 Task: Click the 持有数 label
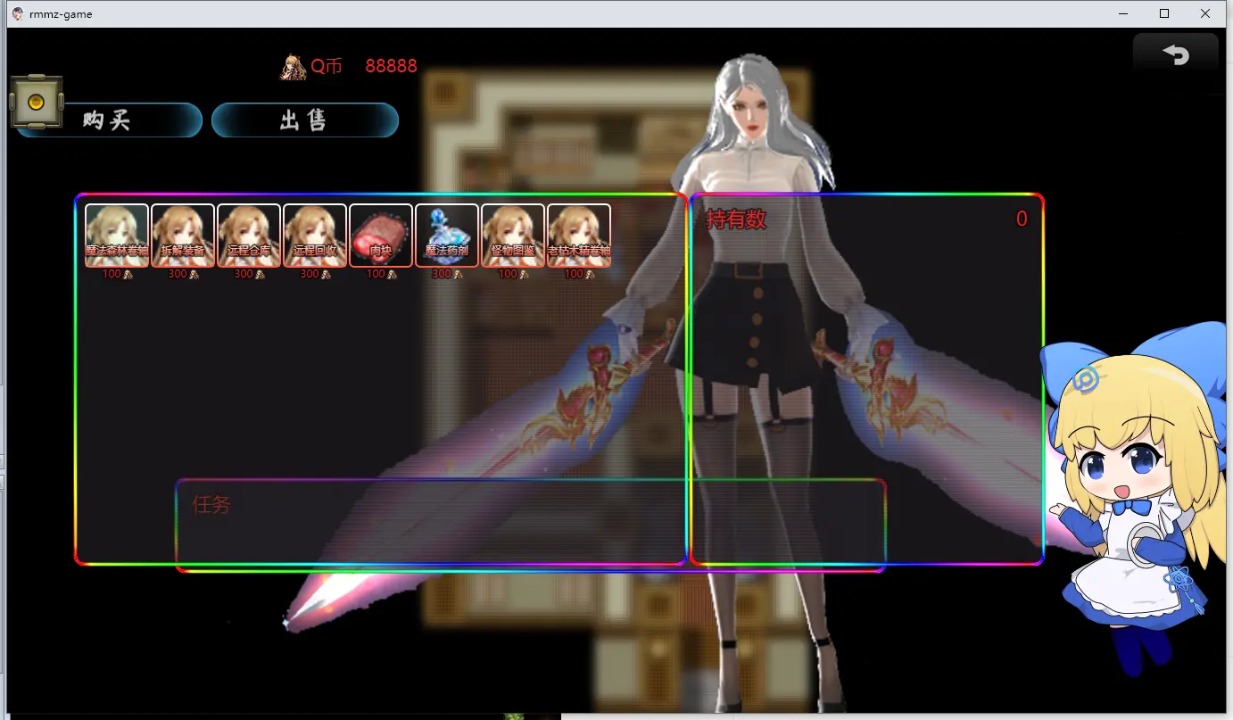pos(736,219)
